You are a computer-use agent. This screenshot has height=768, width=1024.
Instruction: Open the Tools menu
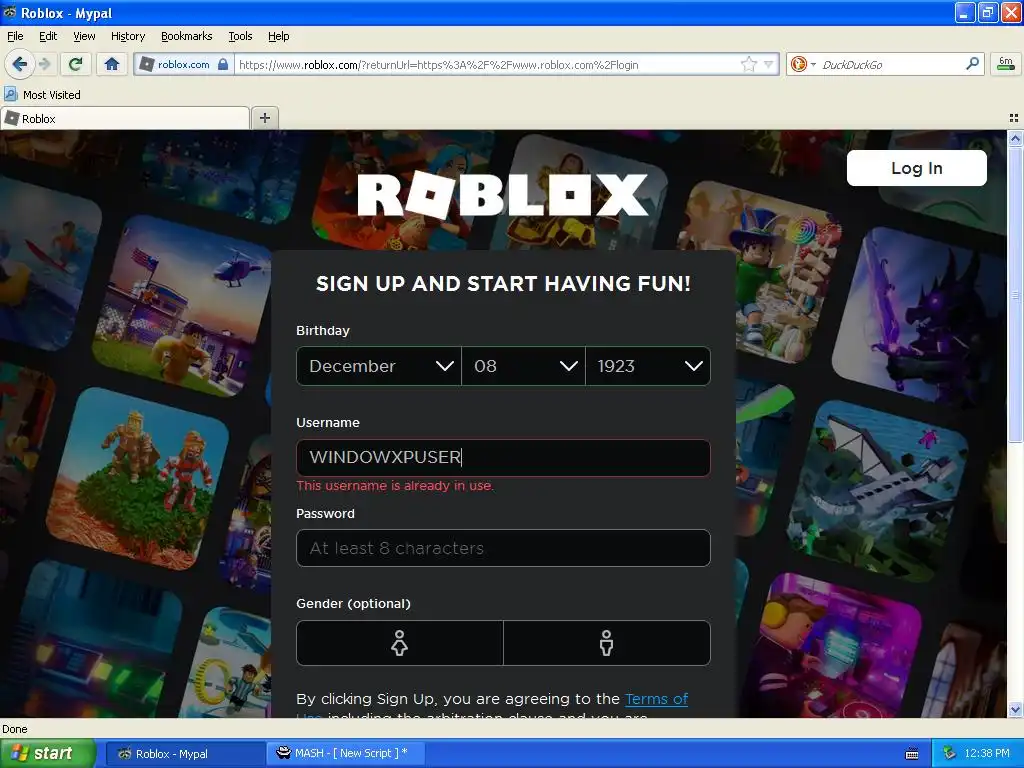240,36
